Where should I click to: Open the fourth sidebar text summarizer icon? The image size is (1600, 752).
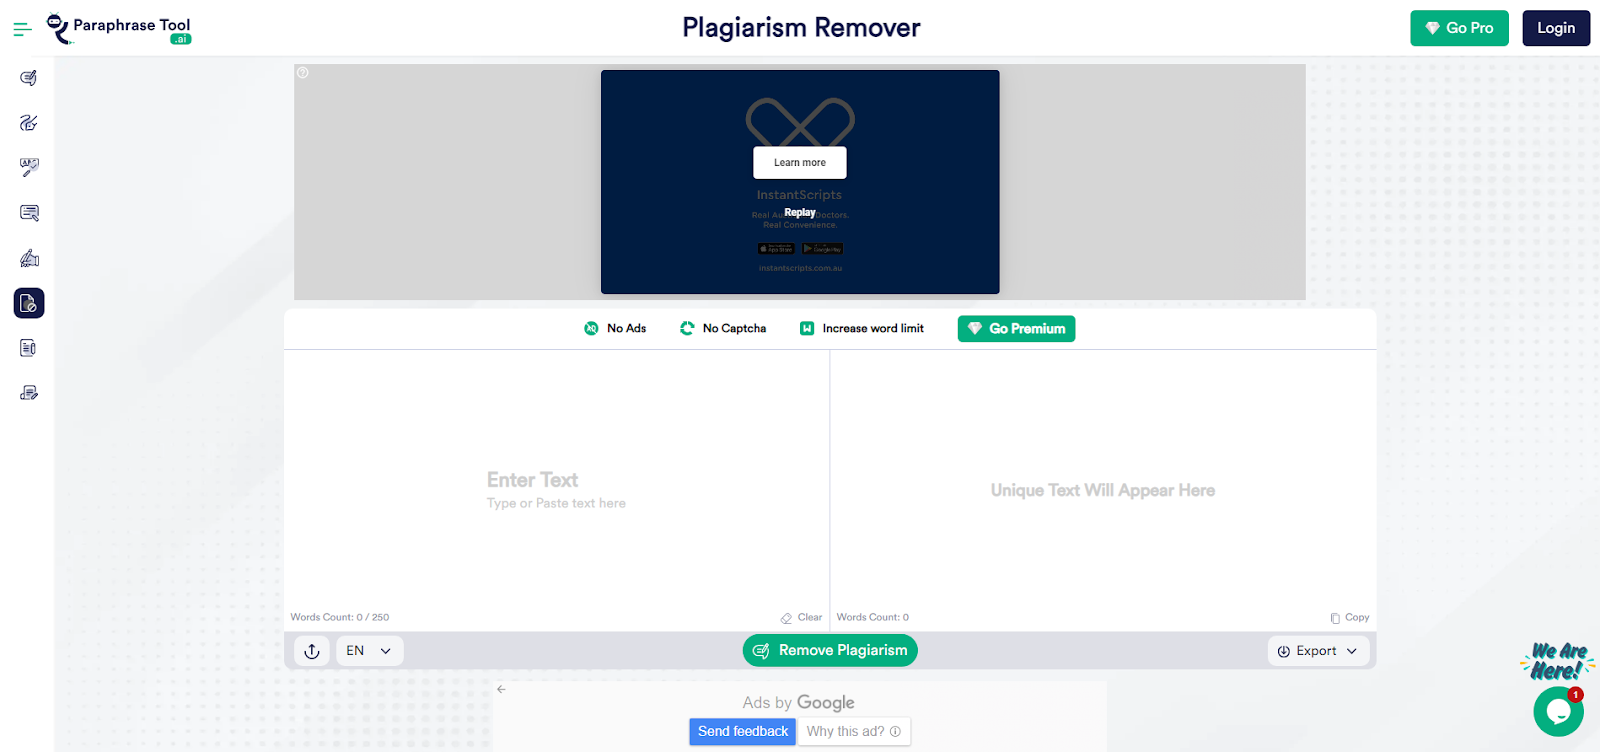click(29, 213)
